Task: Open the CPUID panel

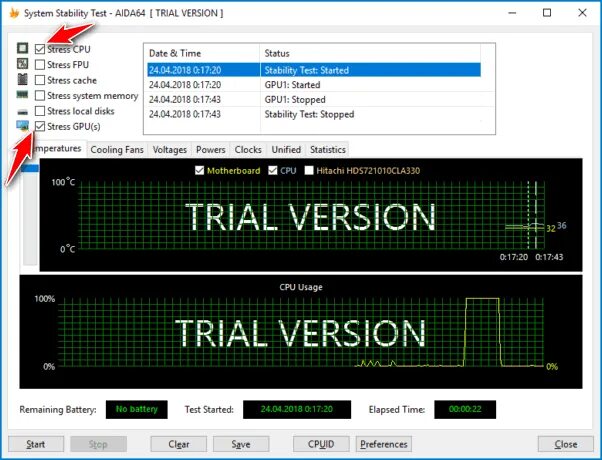Action: [321, 444]
